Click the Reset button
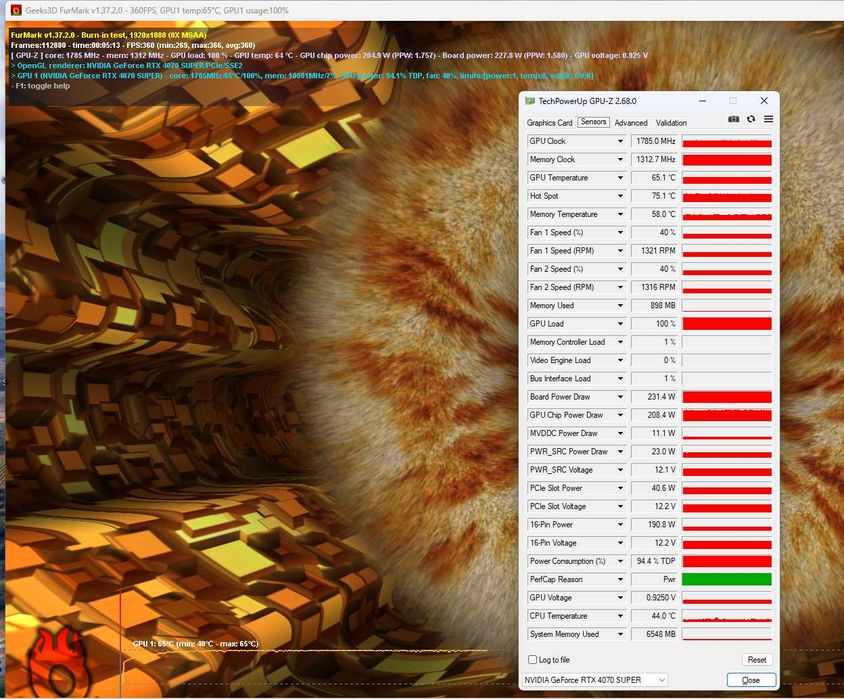The image size is (844, 699). click(x=757, y=660)
